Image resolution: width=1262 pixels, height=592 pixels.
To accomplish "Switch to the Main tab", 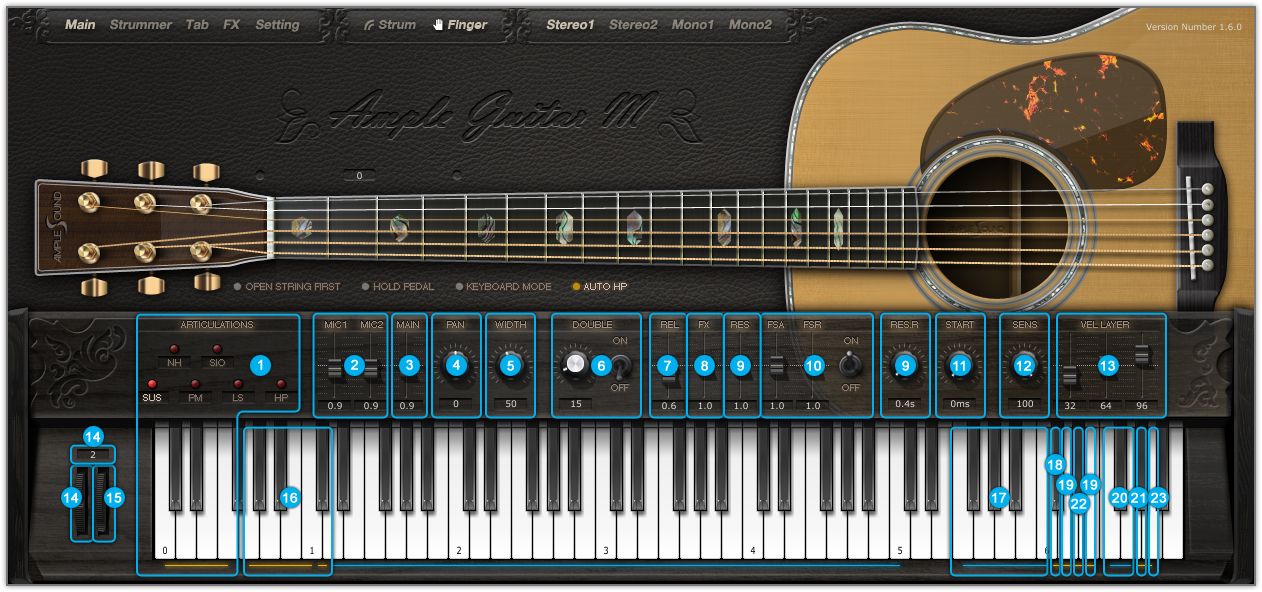I will click(80, 25).
